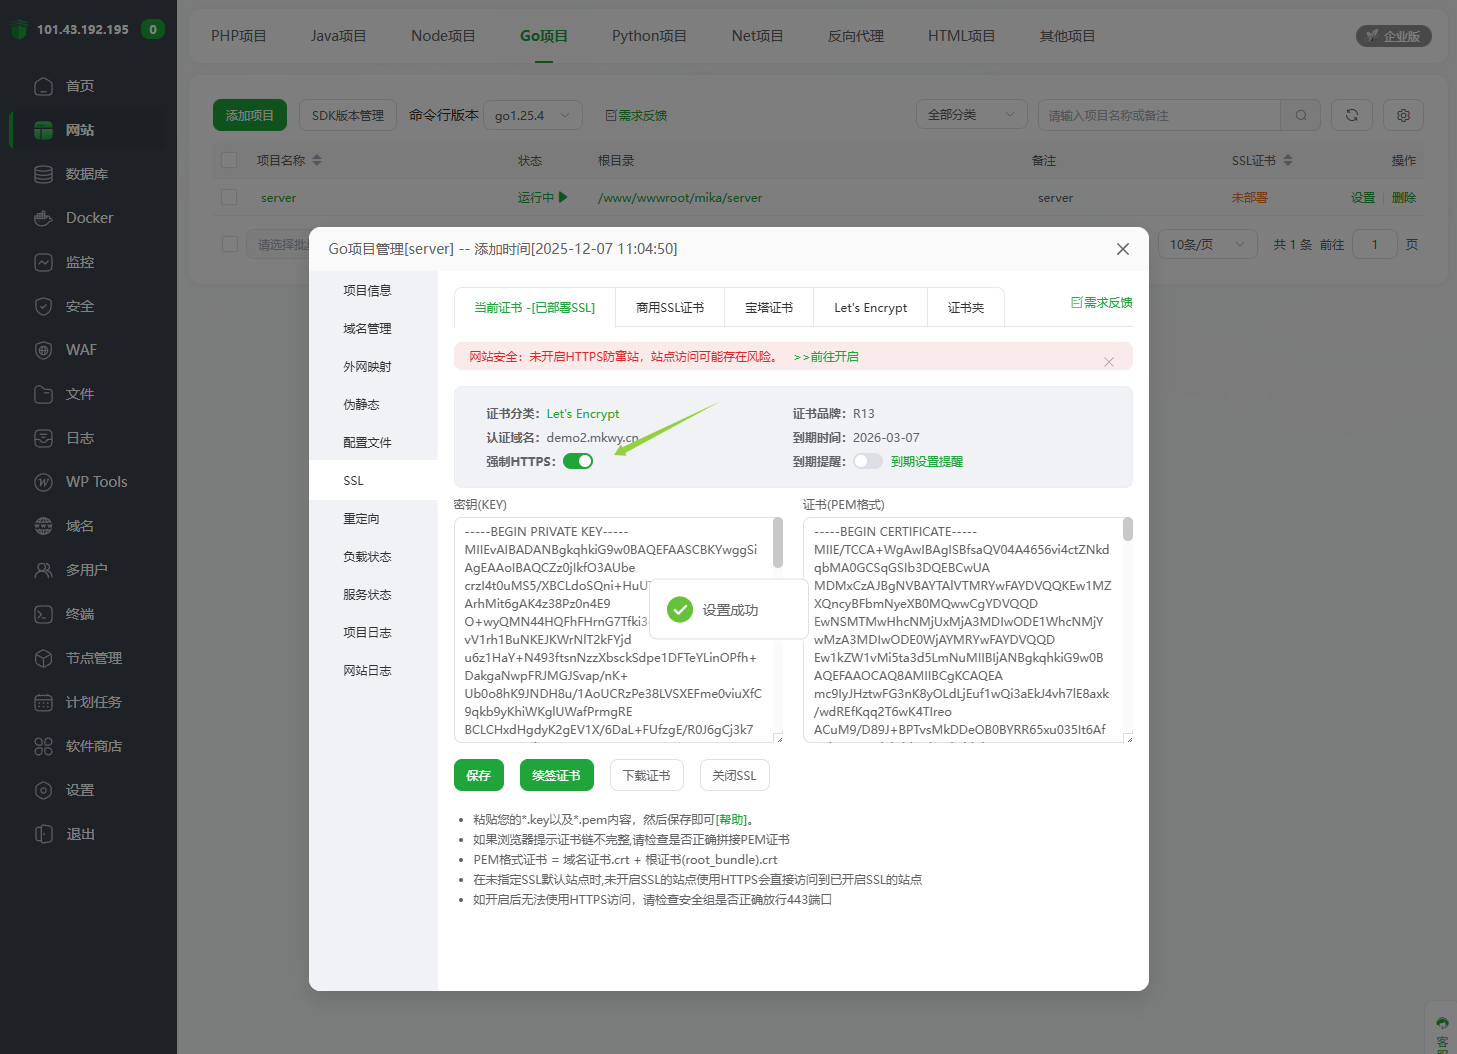
Task: Click the gear settings icon above the table
Action: tap(1403, 115)
